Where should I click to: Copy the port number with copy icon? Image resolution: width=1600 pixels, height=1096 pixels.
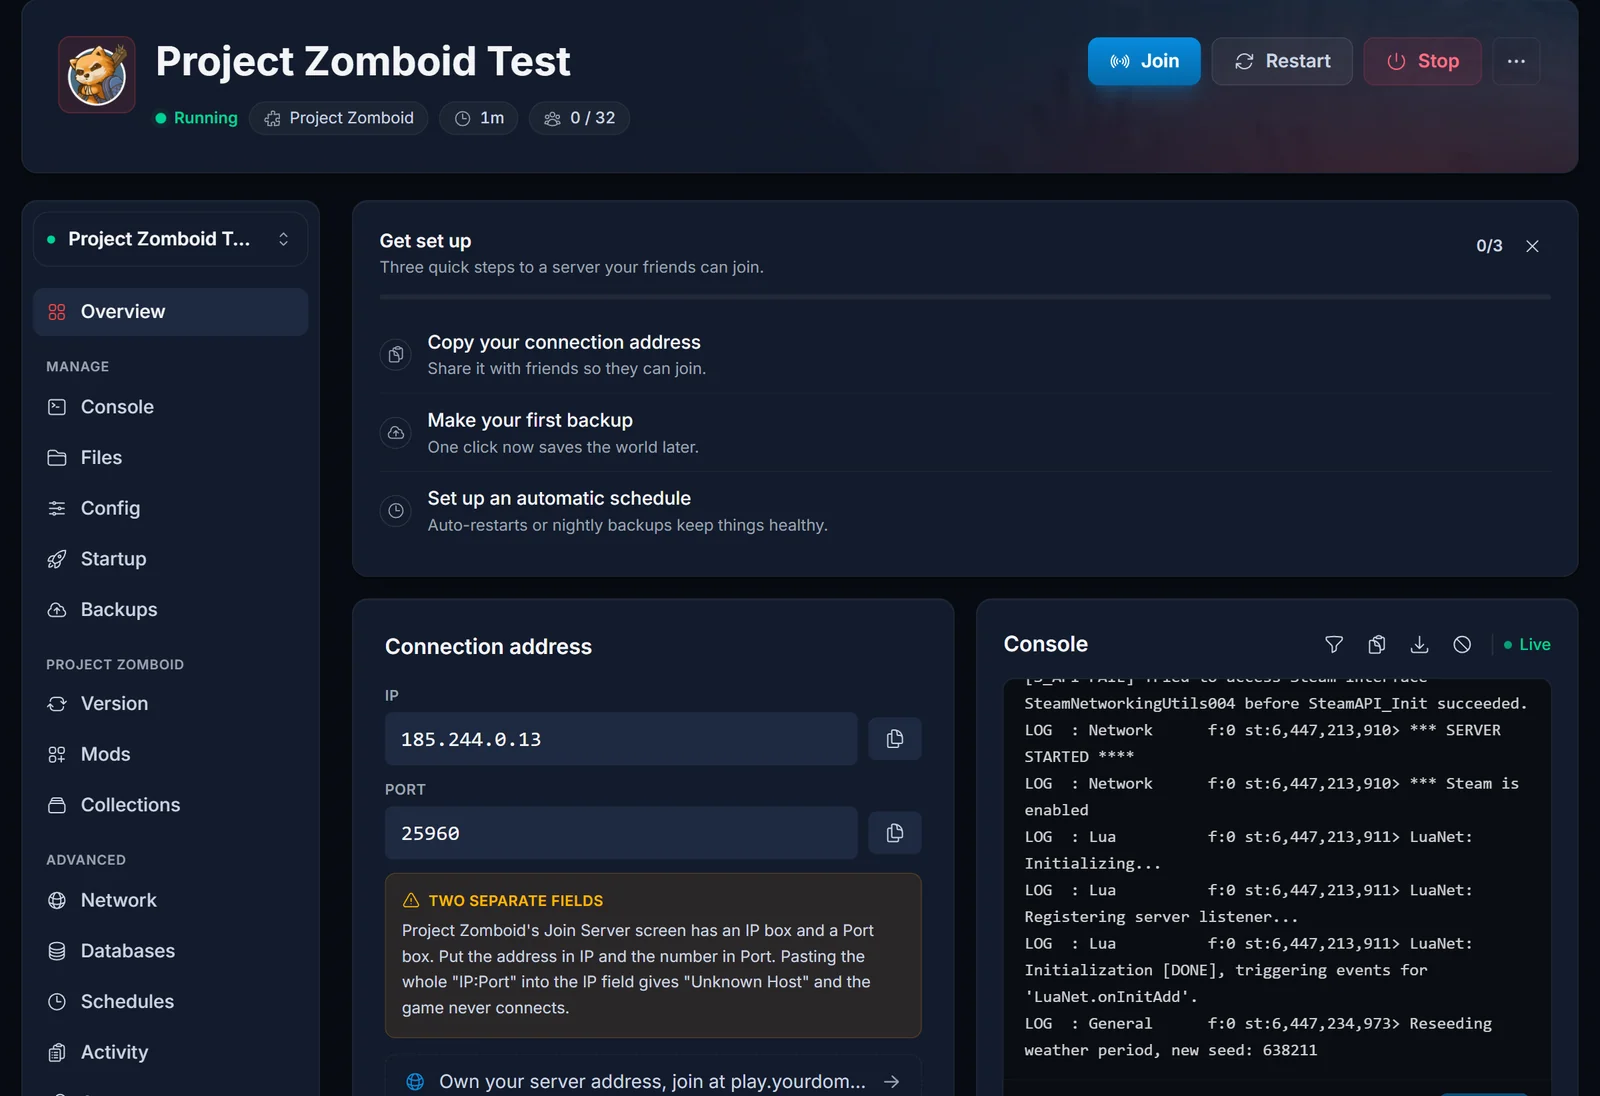895,833
